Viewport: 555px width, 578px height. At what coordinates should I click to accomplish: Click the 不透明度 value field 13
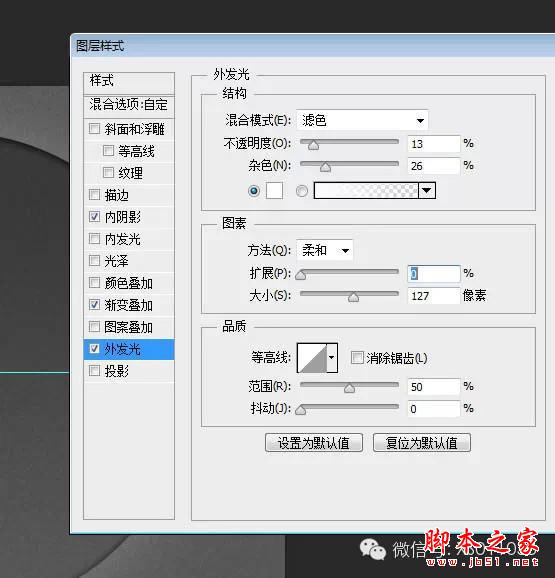(x=434, y=143)
